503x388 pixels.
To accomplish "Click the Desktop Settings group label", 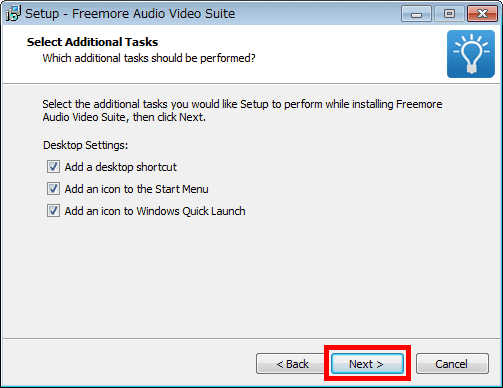I will (85, 145).
